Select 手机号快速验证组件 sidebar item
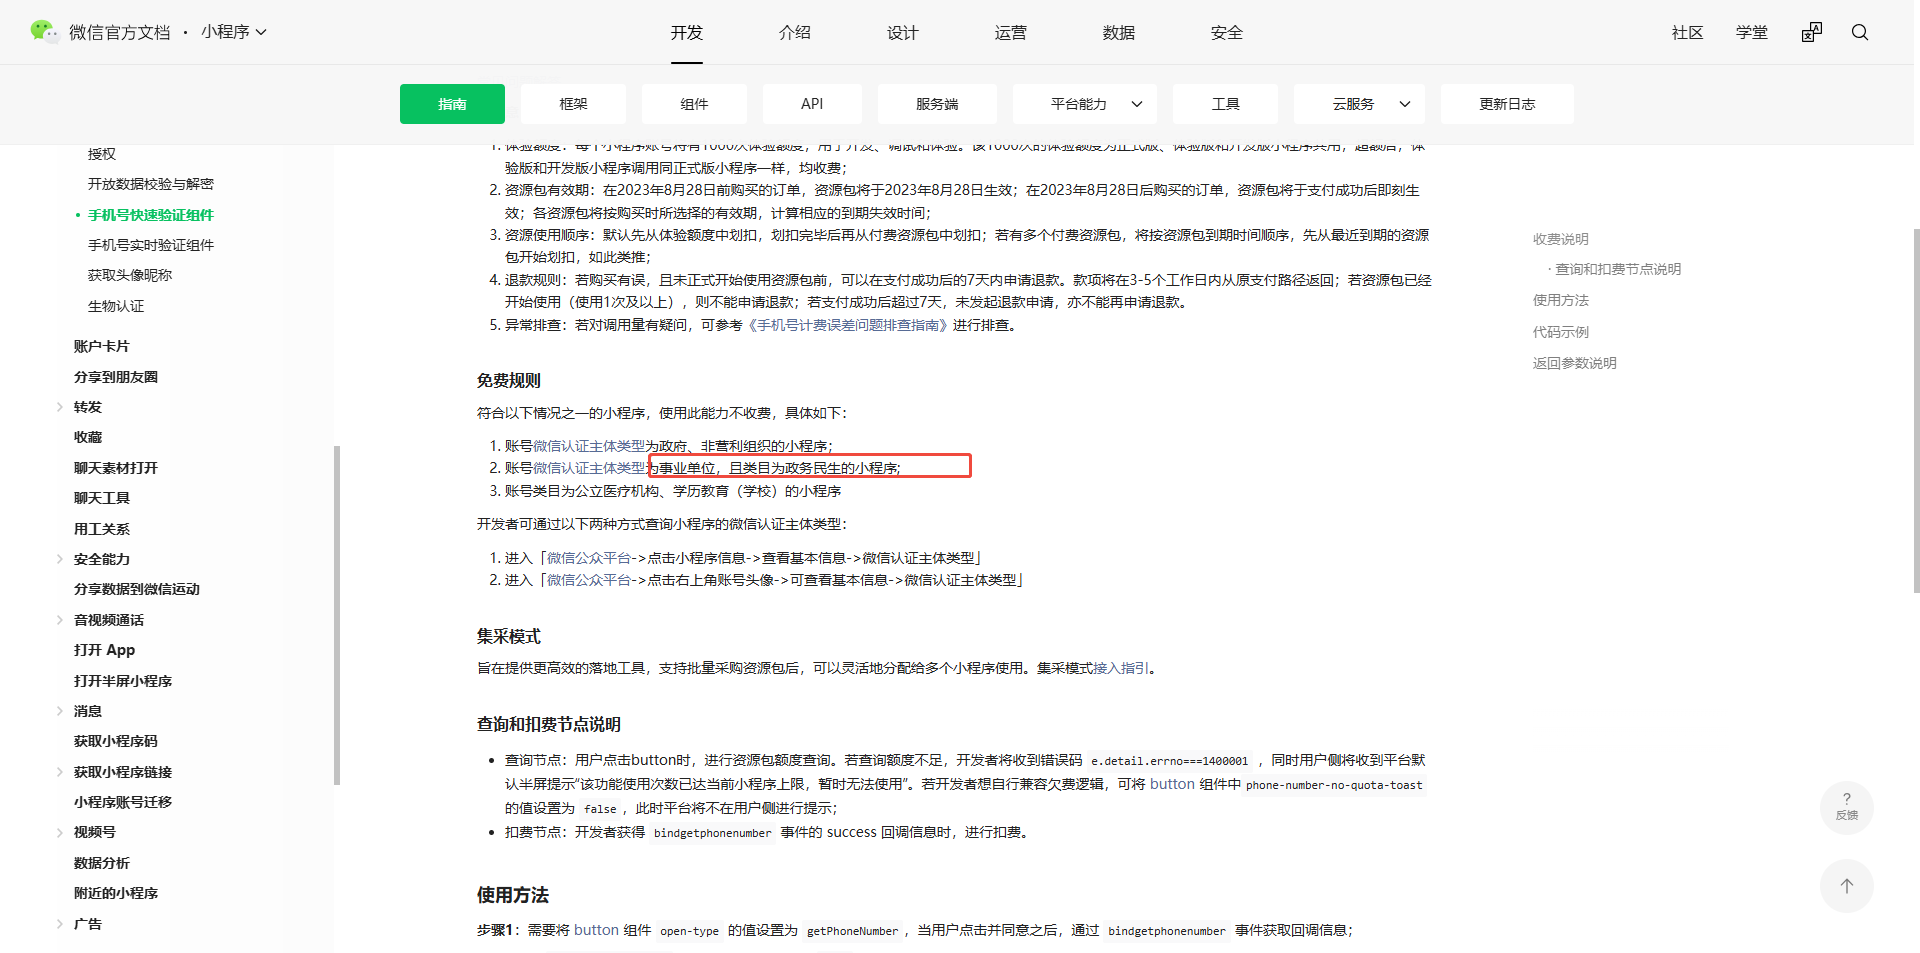Viewport: 1920px width, 953px height. pos(151,215)
